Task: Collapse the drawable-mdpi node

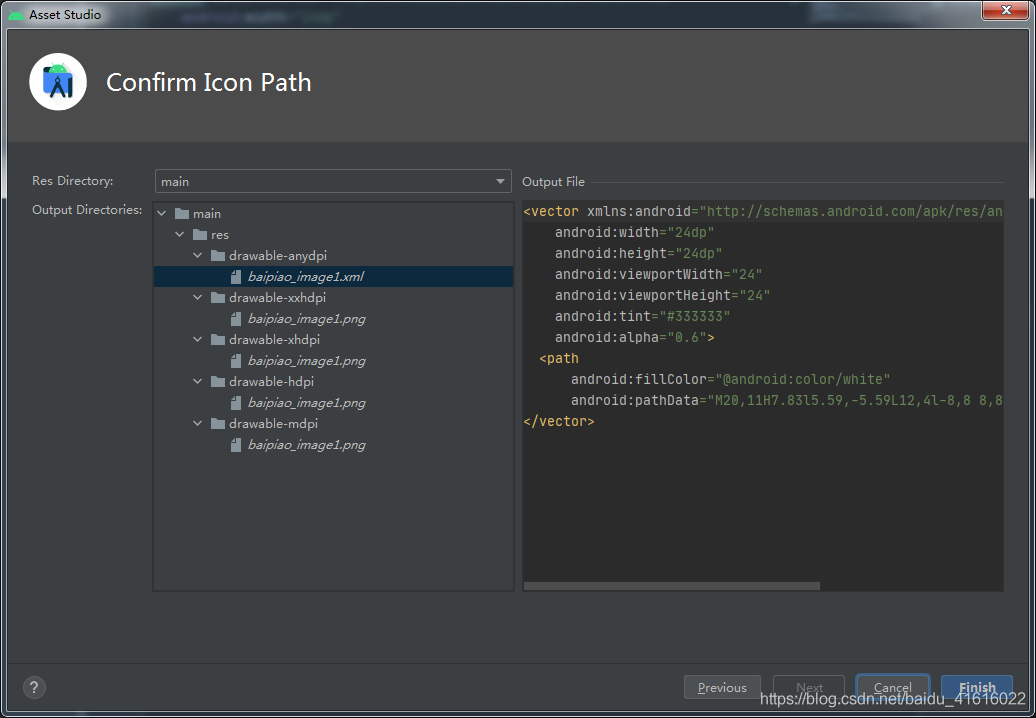Action: click(198, 423)
